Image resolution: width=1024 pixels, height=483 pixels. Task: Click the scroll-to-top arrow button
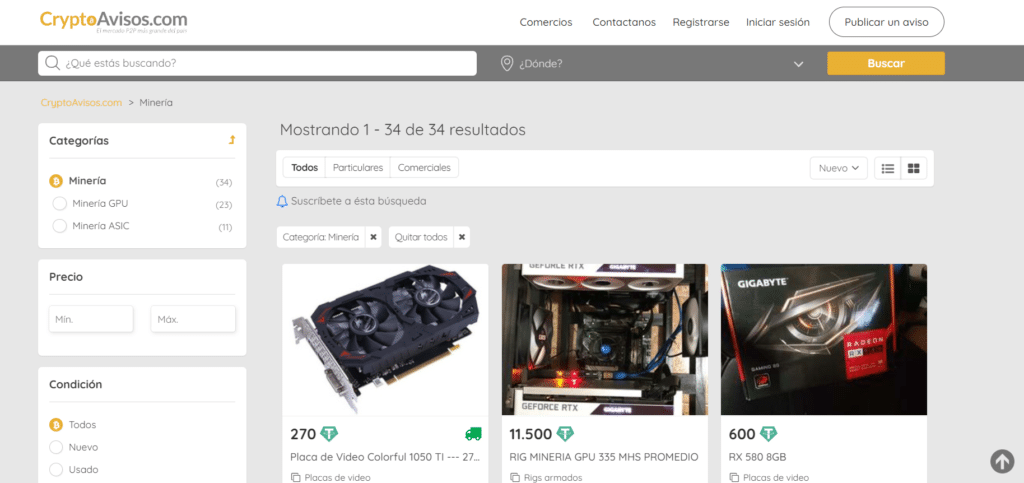(x=1002, y=461)
